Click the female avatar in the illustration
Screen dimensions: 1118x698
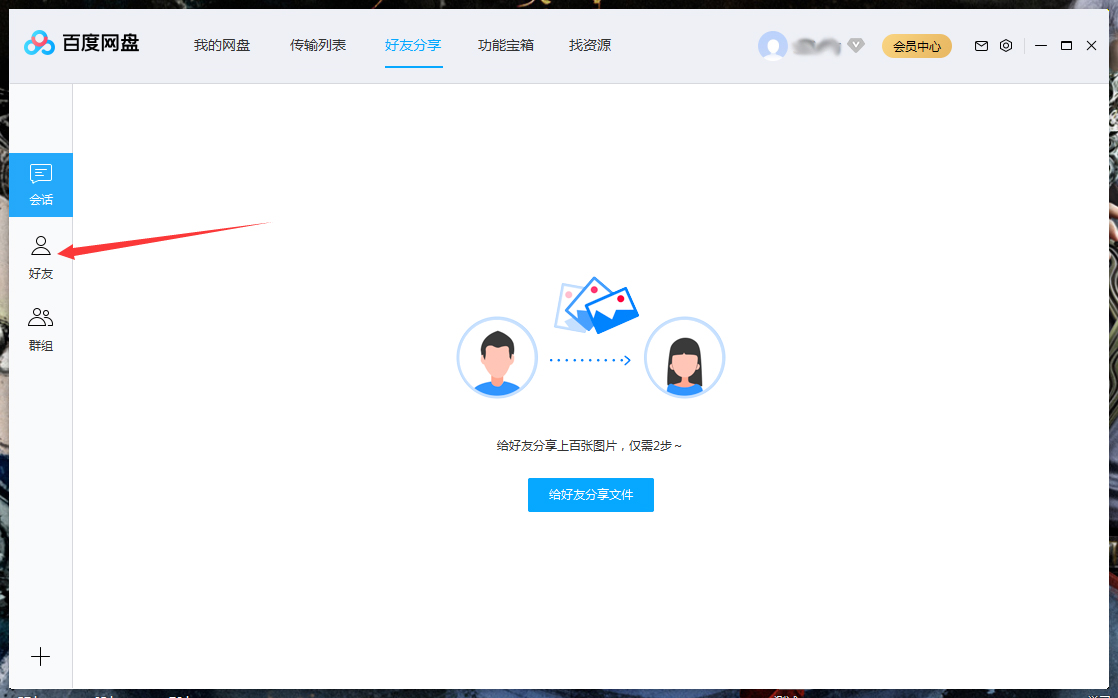[x=684, y=357]
